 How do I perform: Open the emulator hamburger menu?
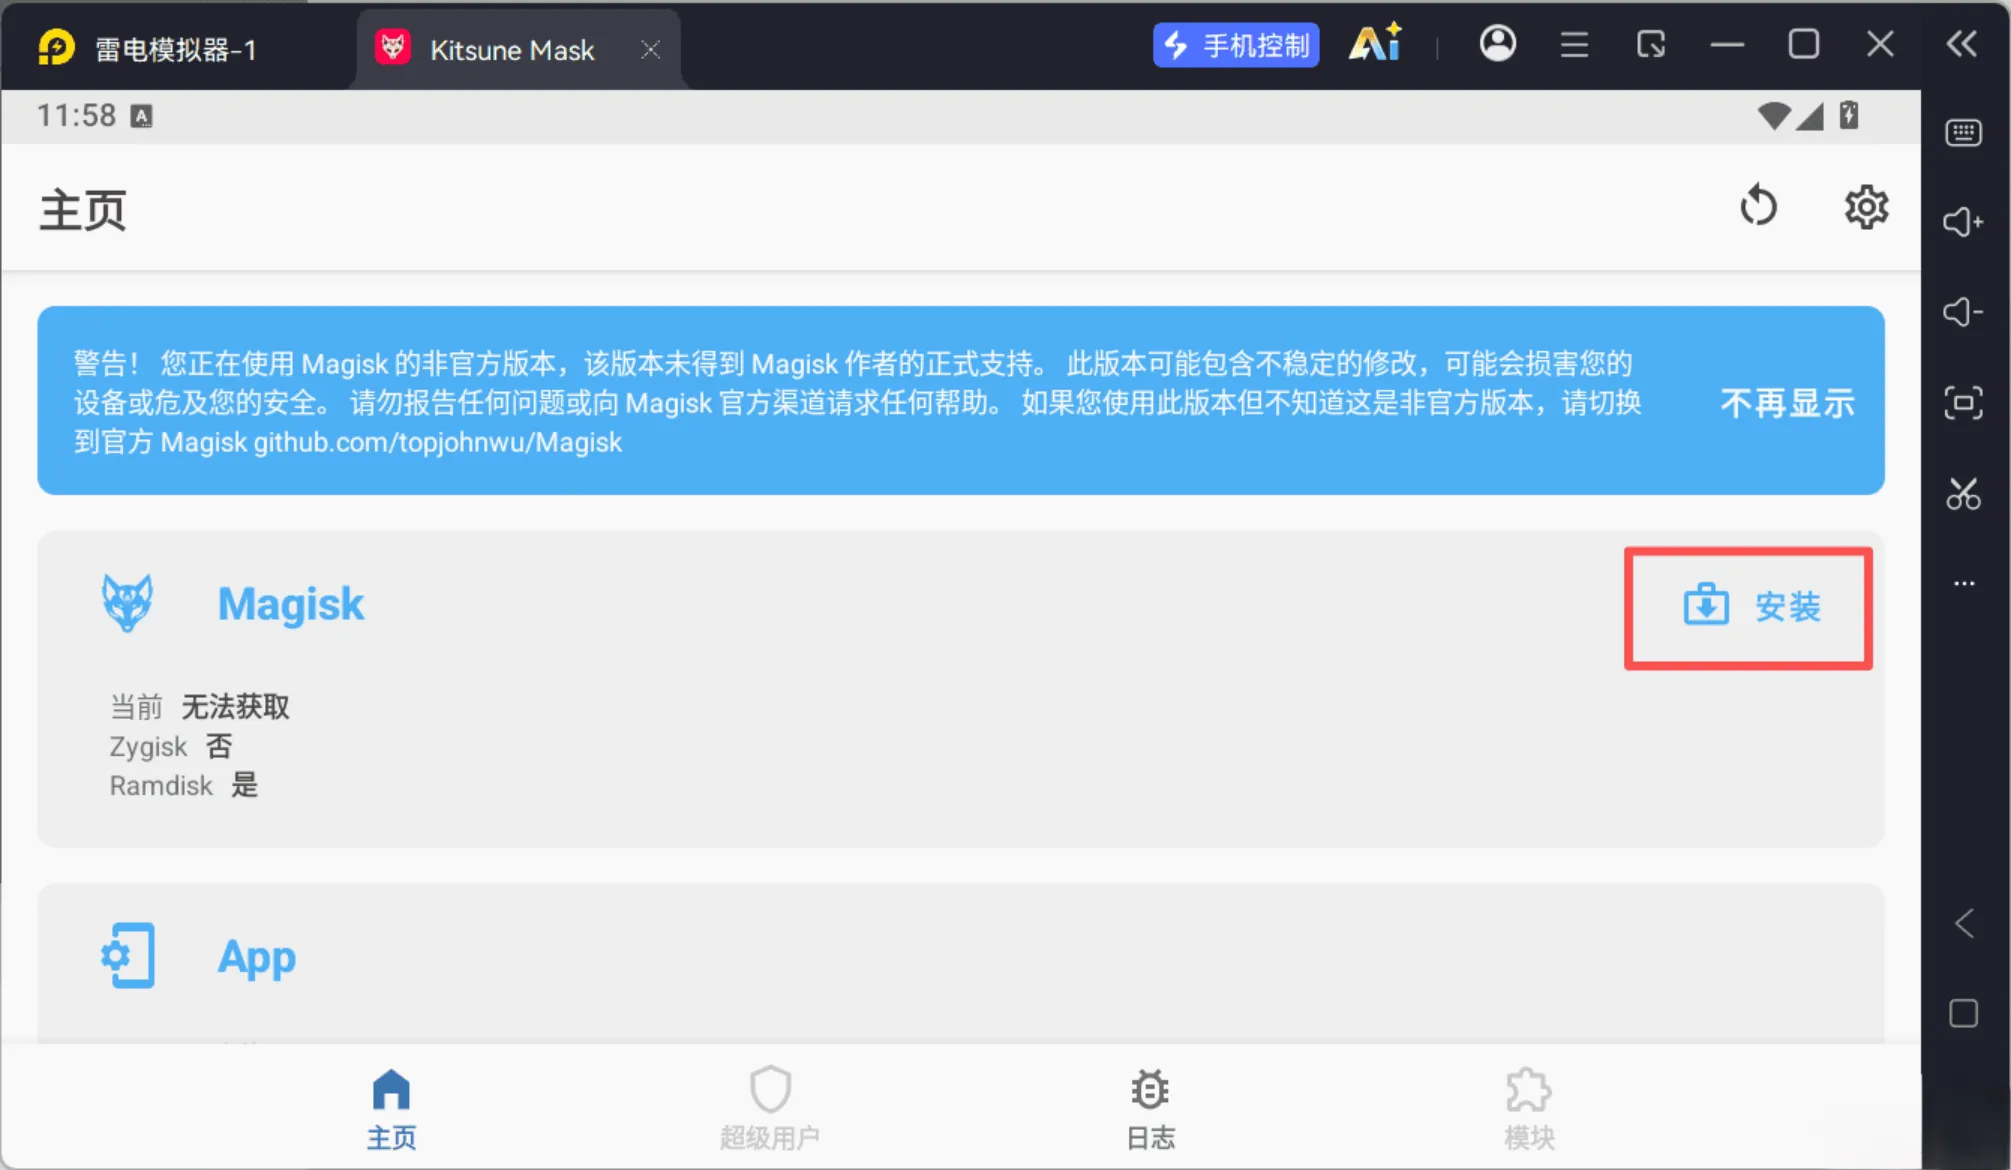[x=1574, y=45]
